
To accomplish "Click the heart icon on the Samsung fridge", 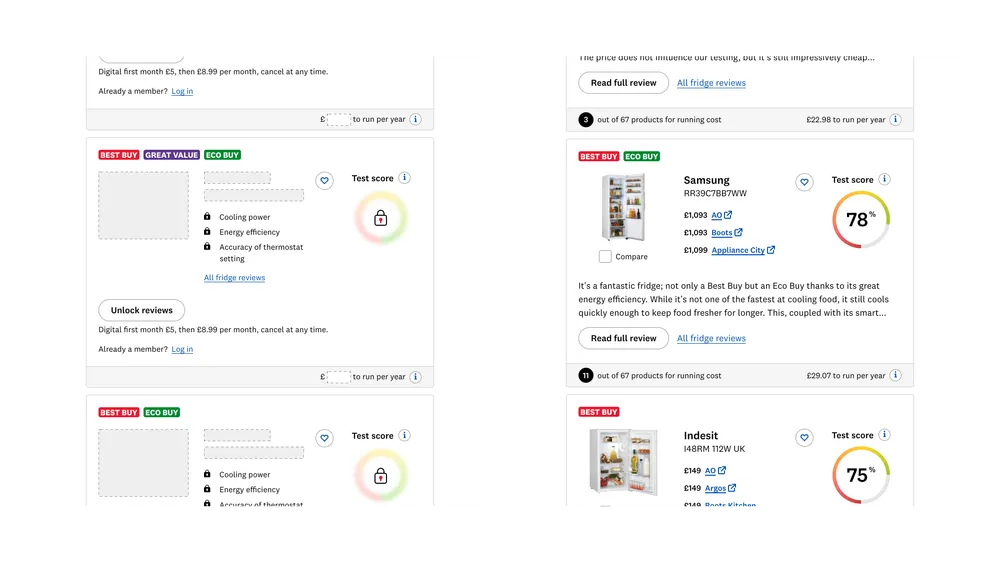I will point(804,182).
